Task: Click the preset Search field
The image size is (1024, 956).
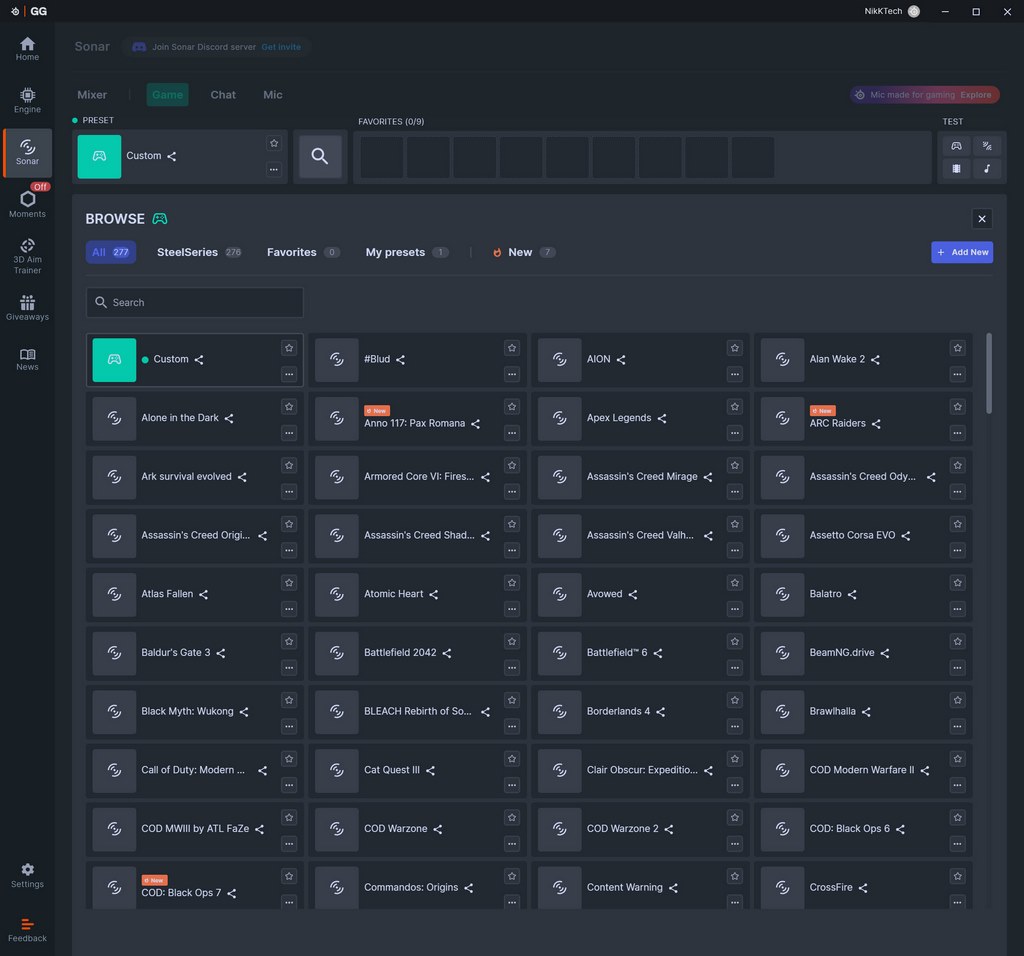Action: coord(195,302)
